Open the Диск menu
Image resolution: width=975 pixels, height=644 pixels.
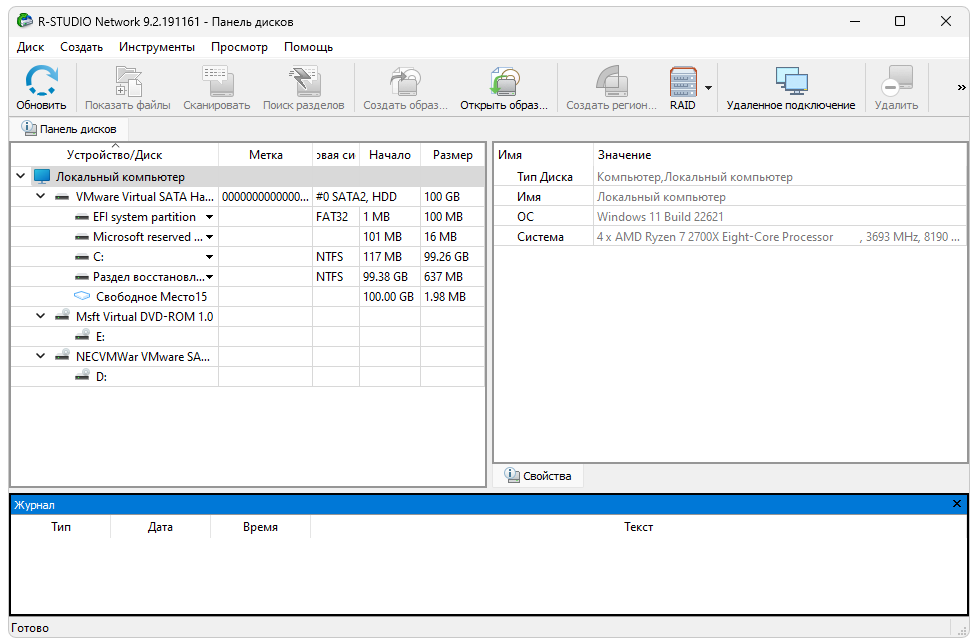coord(30,47)
